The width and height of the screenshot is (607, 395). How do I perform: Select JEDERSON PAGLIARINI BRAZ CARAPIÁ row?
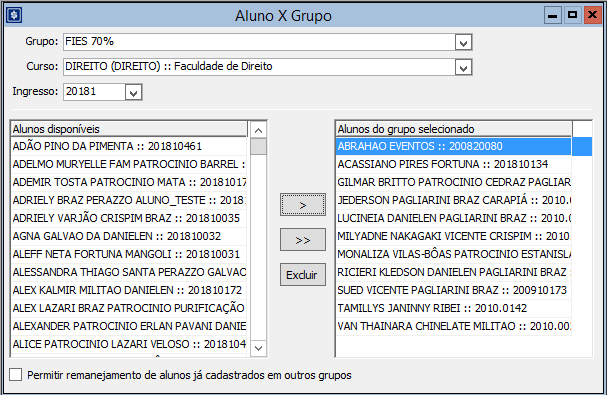coord(454,200)
